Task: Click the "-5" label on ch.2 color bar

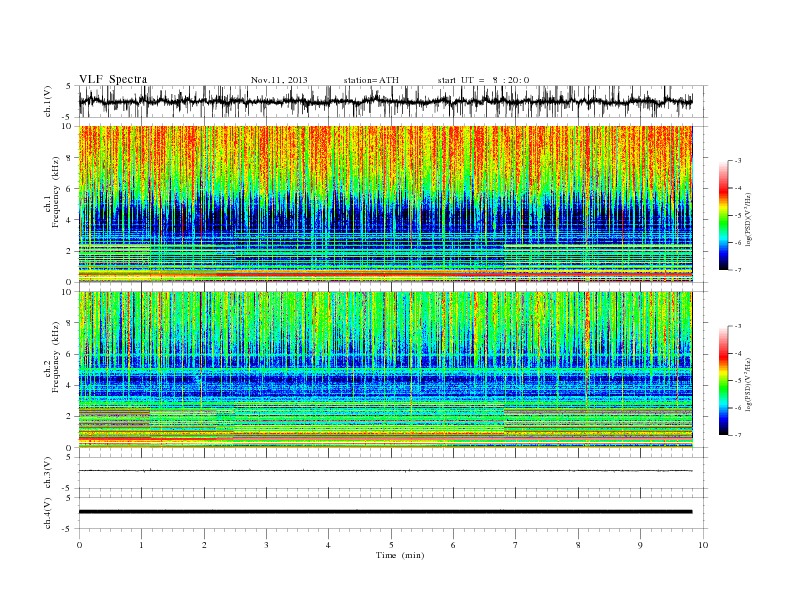Action: click(738, 380)
